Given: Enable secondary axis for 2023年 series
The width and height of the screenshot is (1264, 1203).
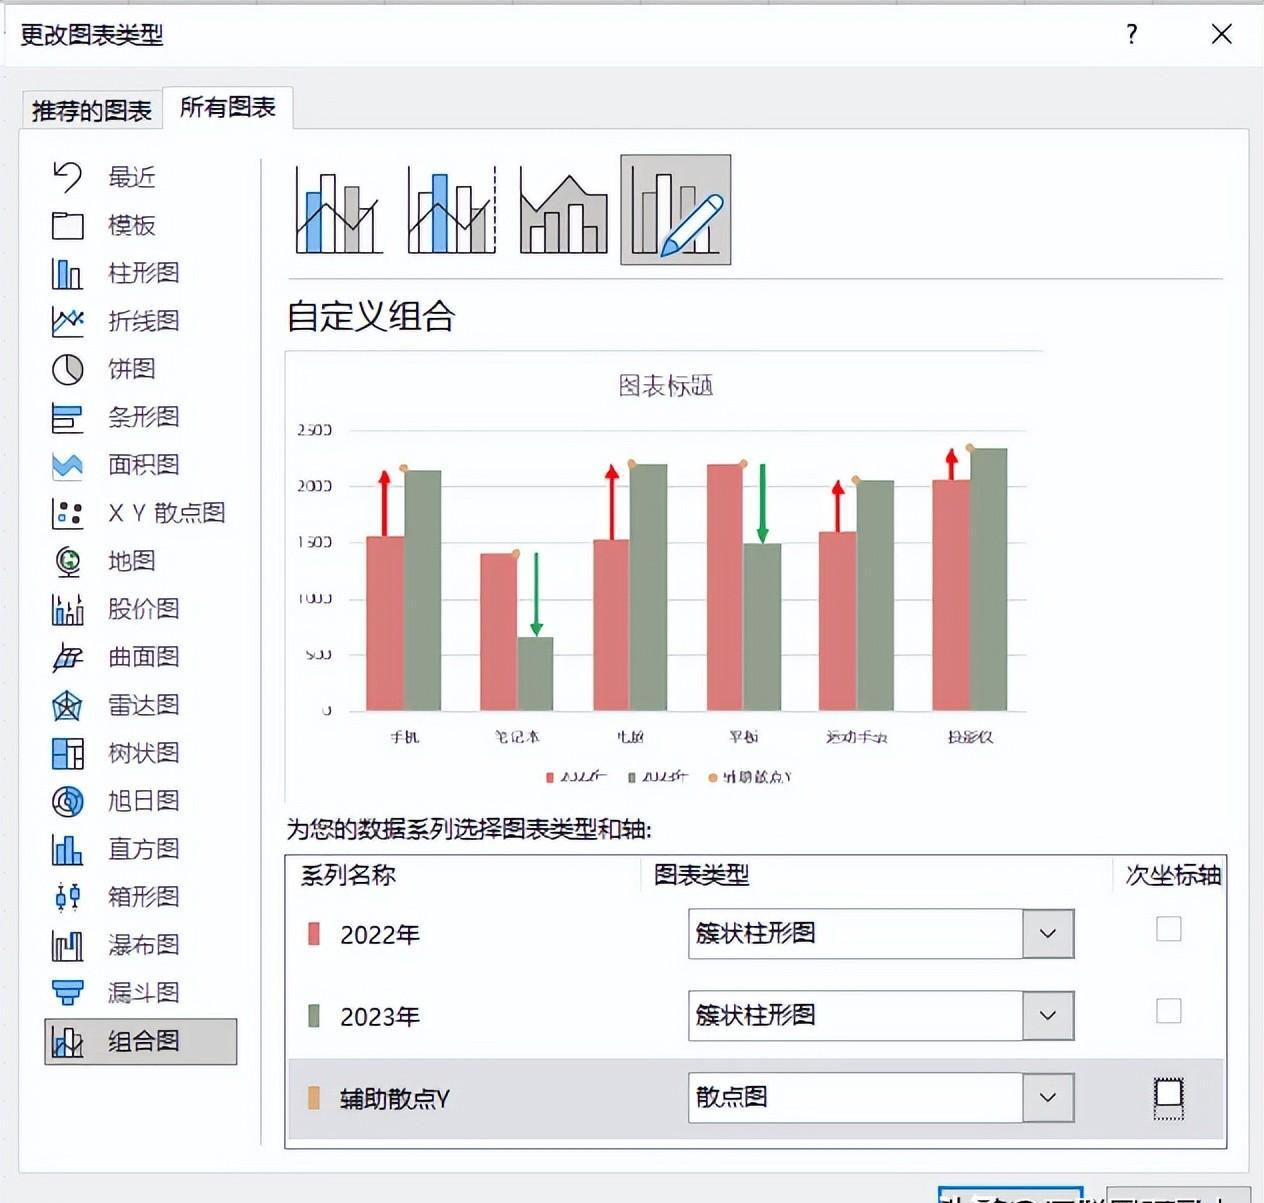Looking at the screenshot, I should tap(1169, 1011).
